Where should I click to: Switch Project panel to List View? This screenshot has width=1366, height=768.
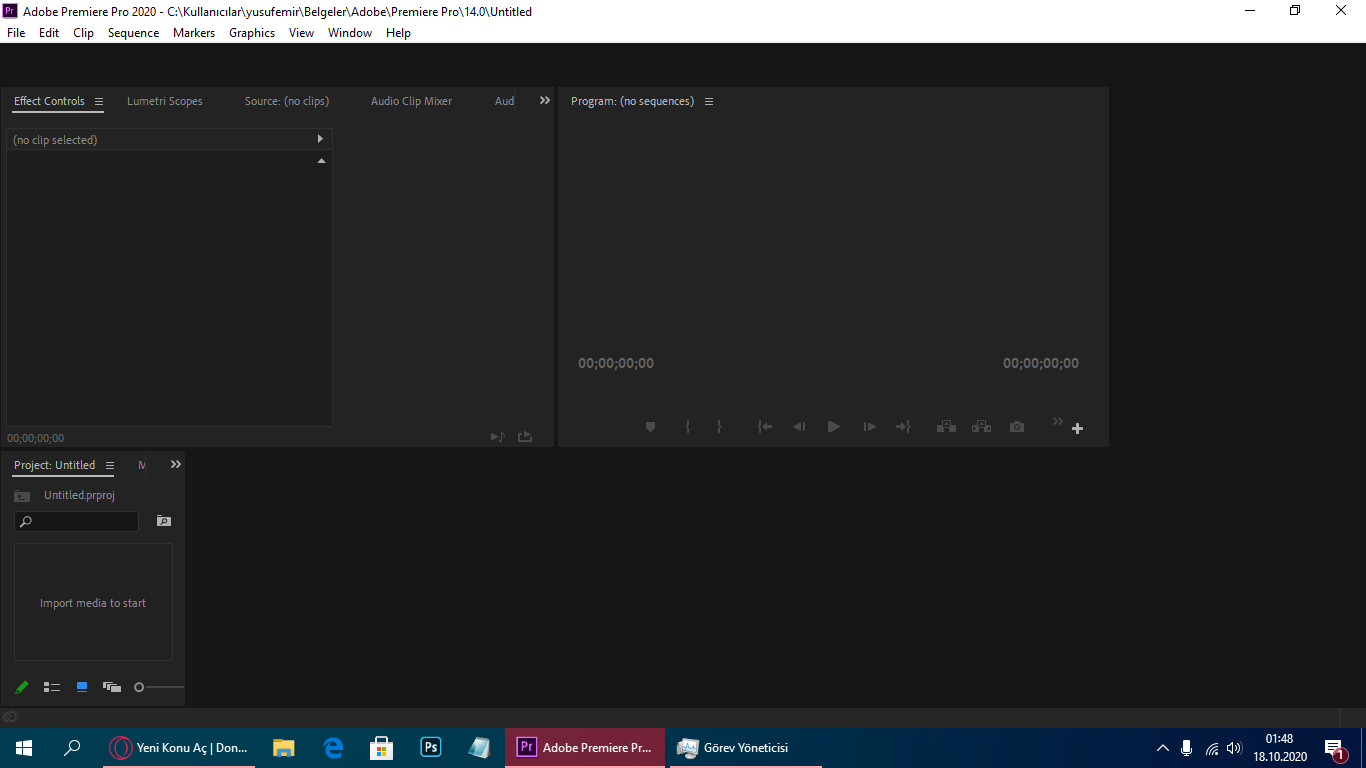[52, 687]
